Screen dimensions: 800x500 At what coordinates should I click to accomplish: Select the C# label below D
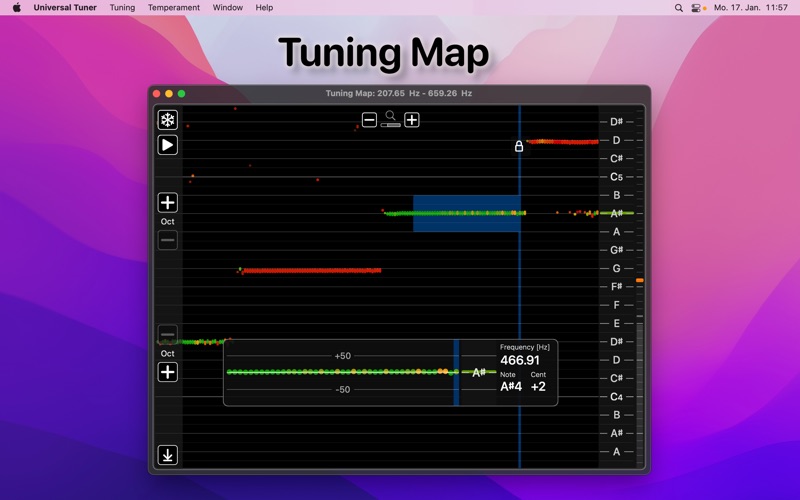(616, 158)
